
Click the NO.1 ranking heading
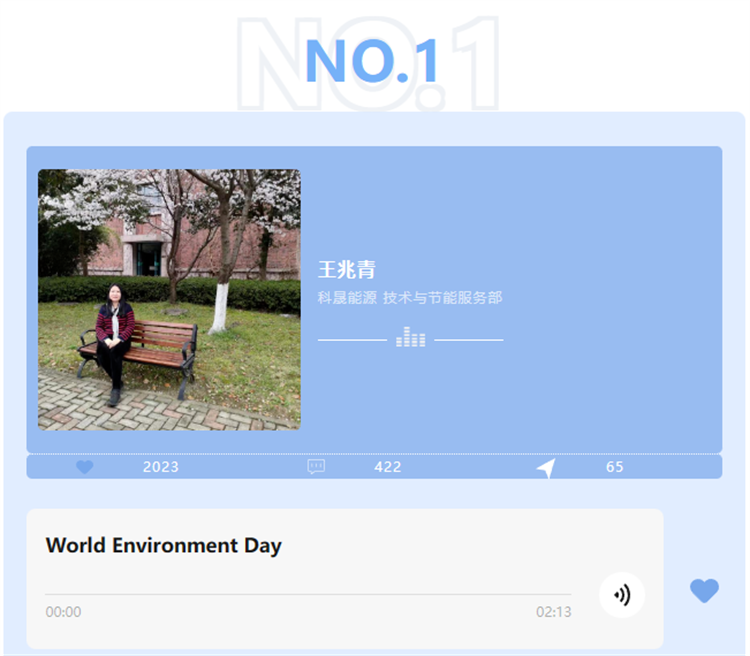tap(371, 61)
